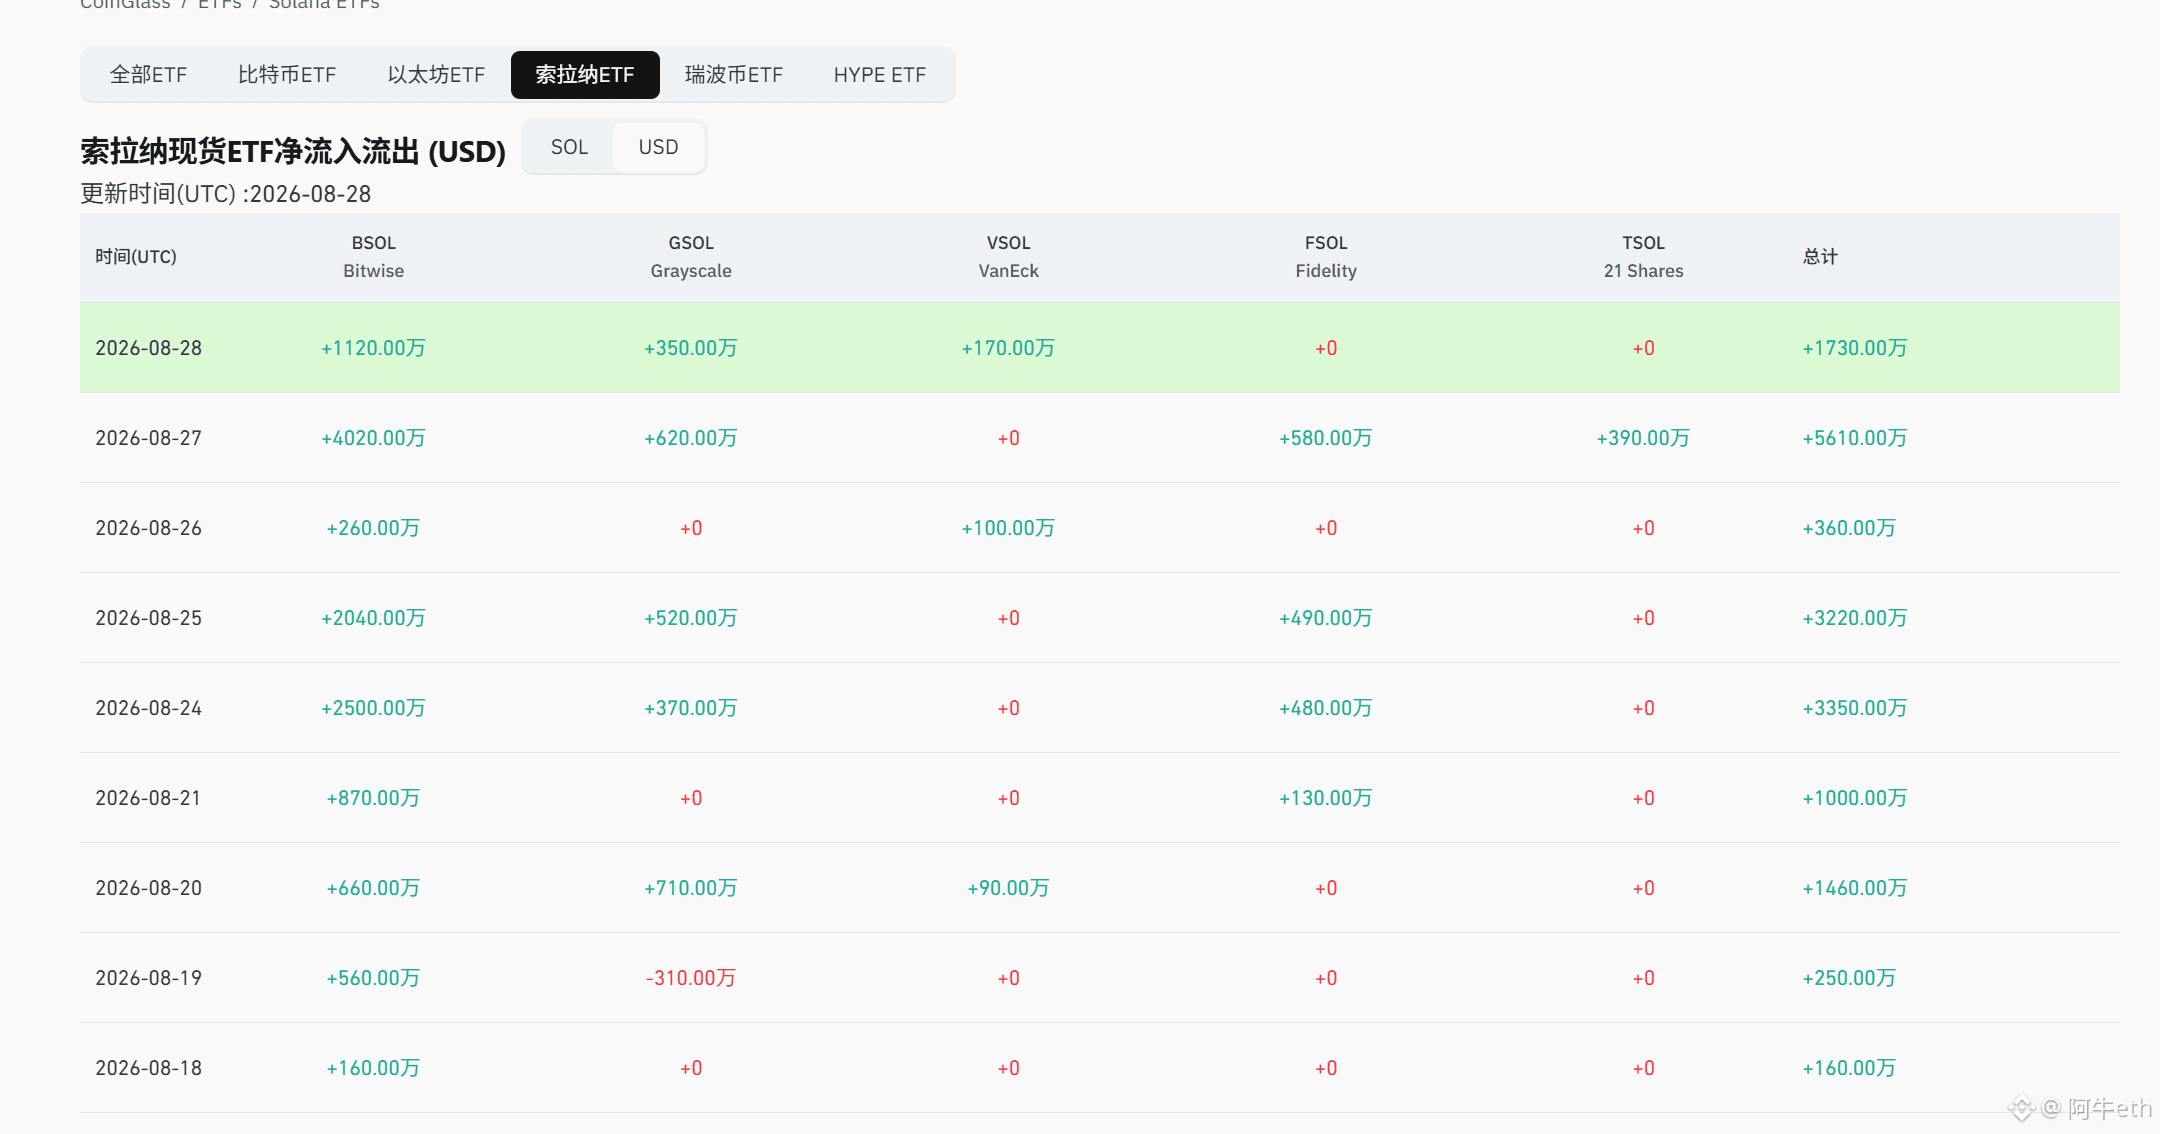The height and width of the screenshot is (1134, 2160).
Task: Click GSOL value +710.00万
Action: [x=691, y=888]
